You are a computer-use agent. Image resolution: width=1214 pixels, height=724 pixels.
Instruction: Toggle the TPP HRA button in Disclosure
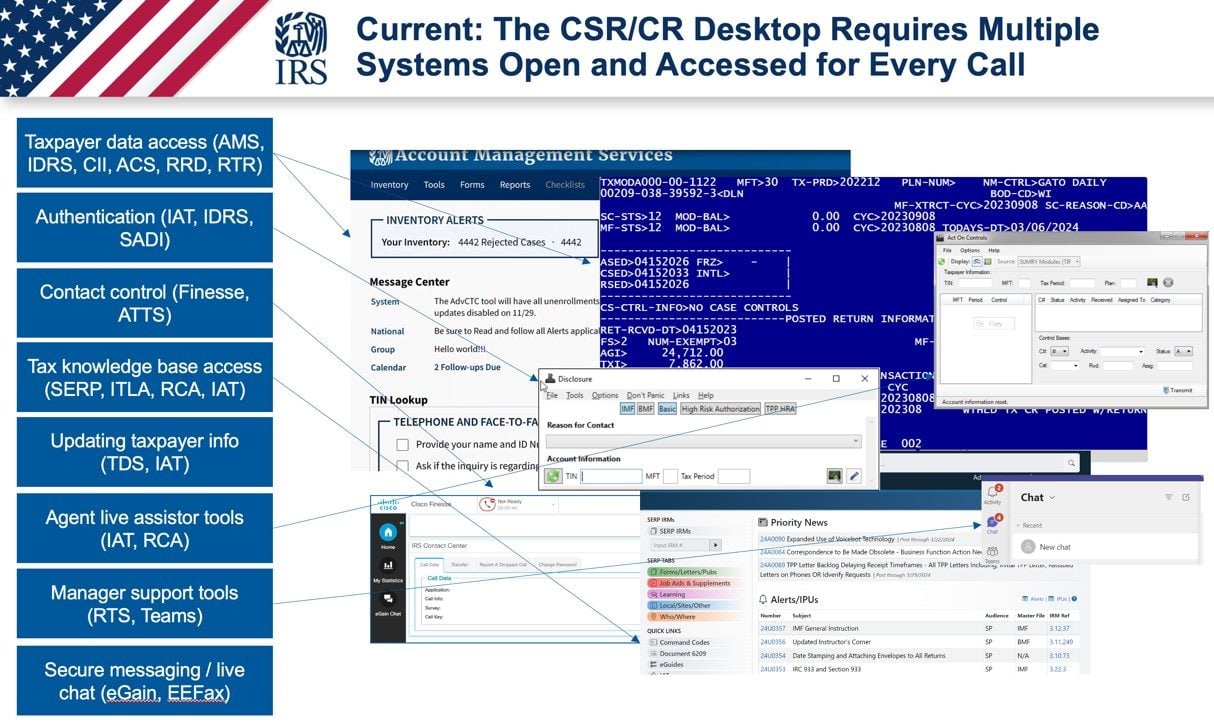[781, 409]
